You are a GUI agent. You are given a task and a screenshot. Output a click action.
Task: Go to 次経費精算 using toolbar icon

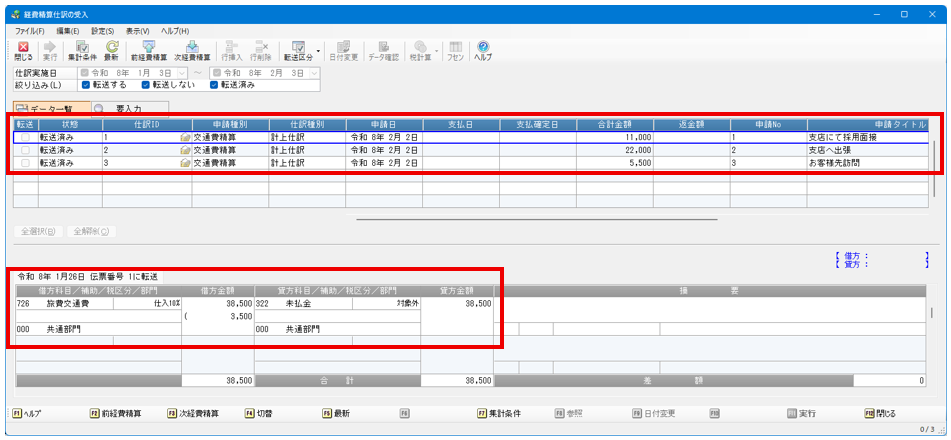pyautogui.click(x=192, y=51)
